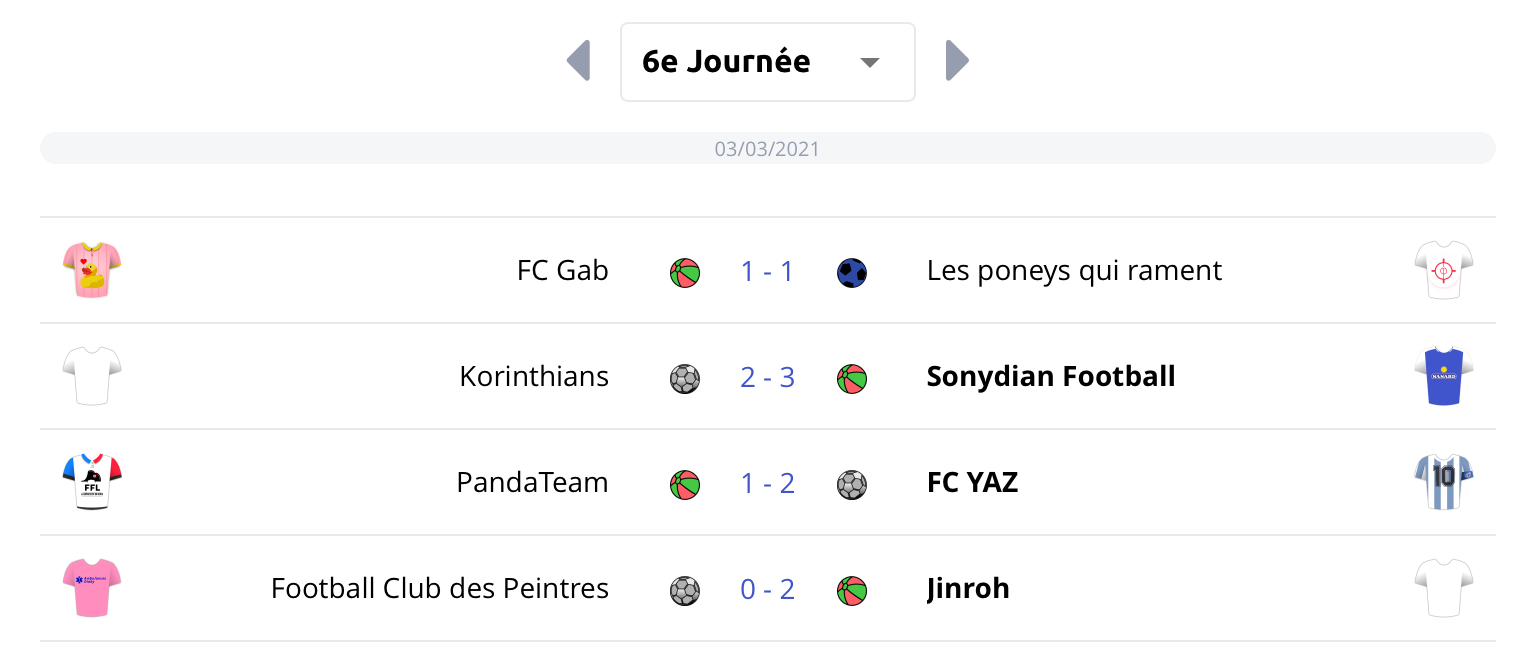The image size is (1536, 663).
Task: Click the 03/03/2021 date bar
Action: coord(767,149)
